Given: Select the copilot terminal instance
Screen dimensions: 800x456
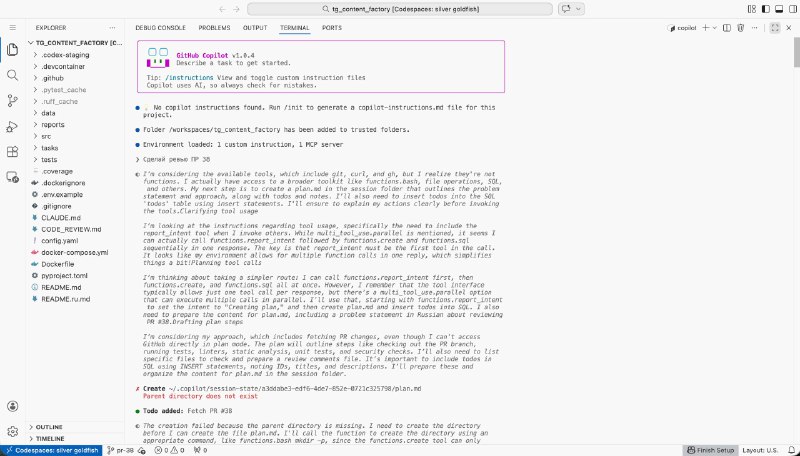Looking at the screenshot, I should (x=682, y=28).
